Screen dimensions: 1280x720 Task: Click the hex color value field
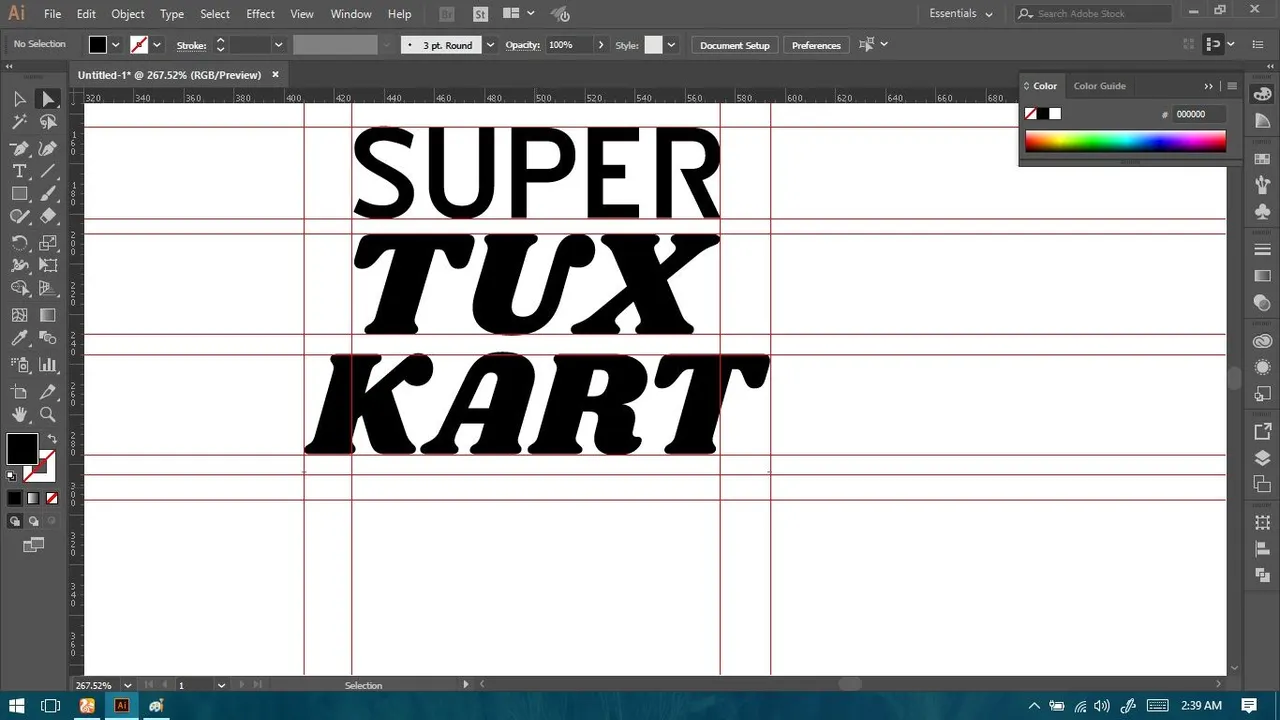[x=1198, y=114]
